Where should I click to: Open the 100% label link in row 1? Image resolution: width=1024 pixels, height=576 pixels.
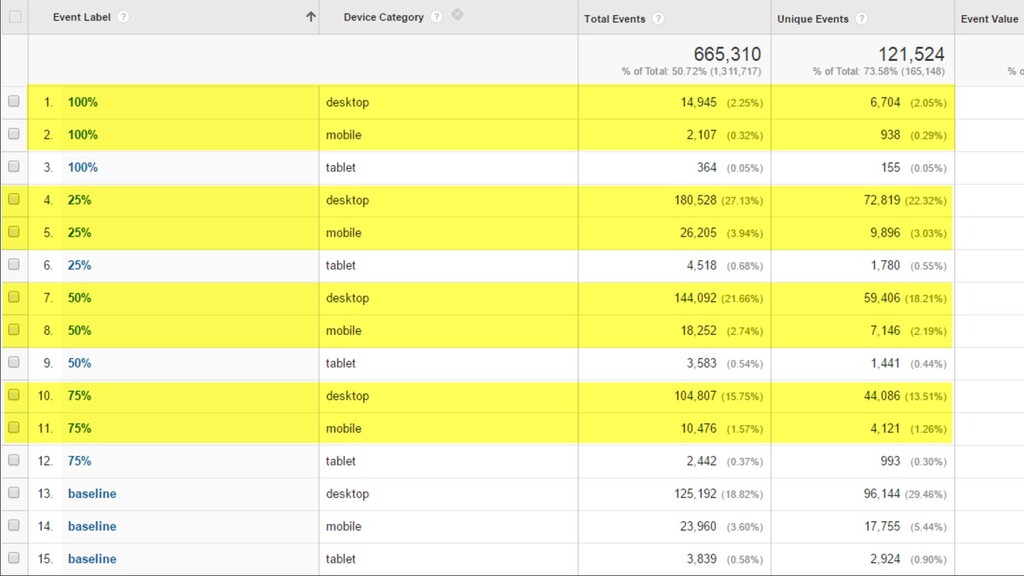[83, 103]
